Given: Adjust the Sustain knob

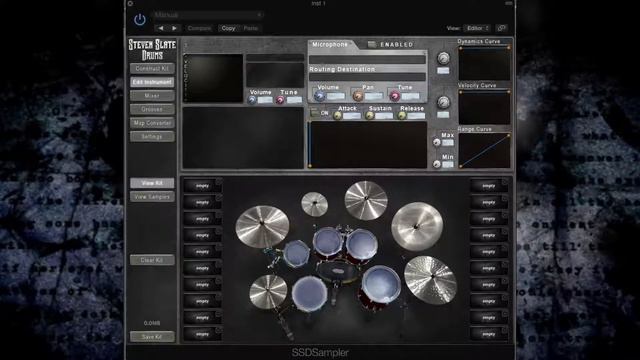Looking at the screenshot, I should (x=369, y=116).
